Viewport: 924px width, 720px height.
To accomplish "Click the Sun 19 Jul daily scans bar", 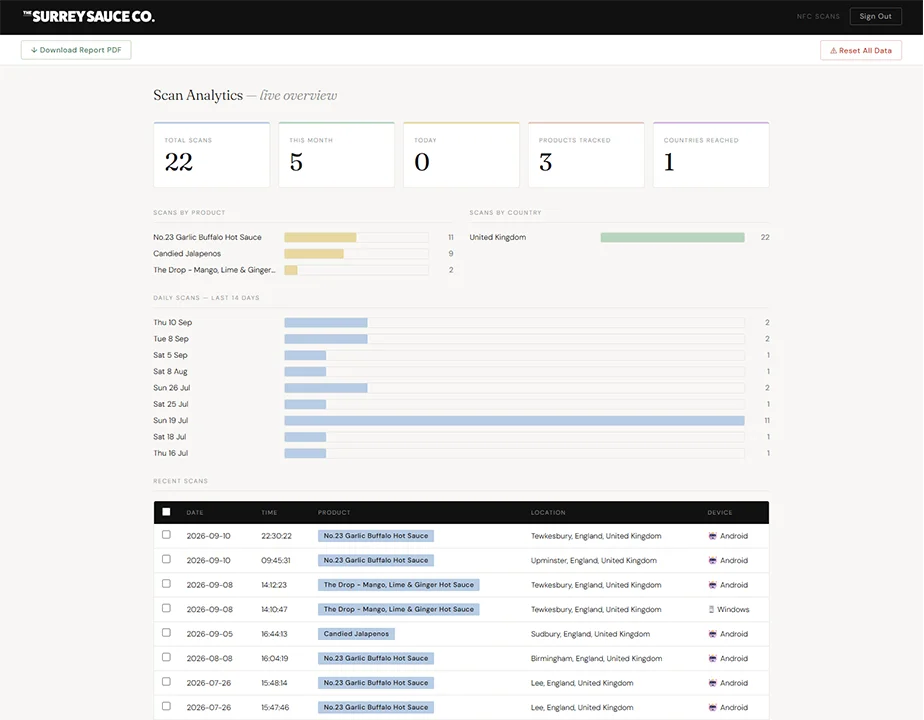I will tap(514, 421).
